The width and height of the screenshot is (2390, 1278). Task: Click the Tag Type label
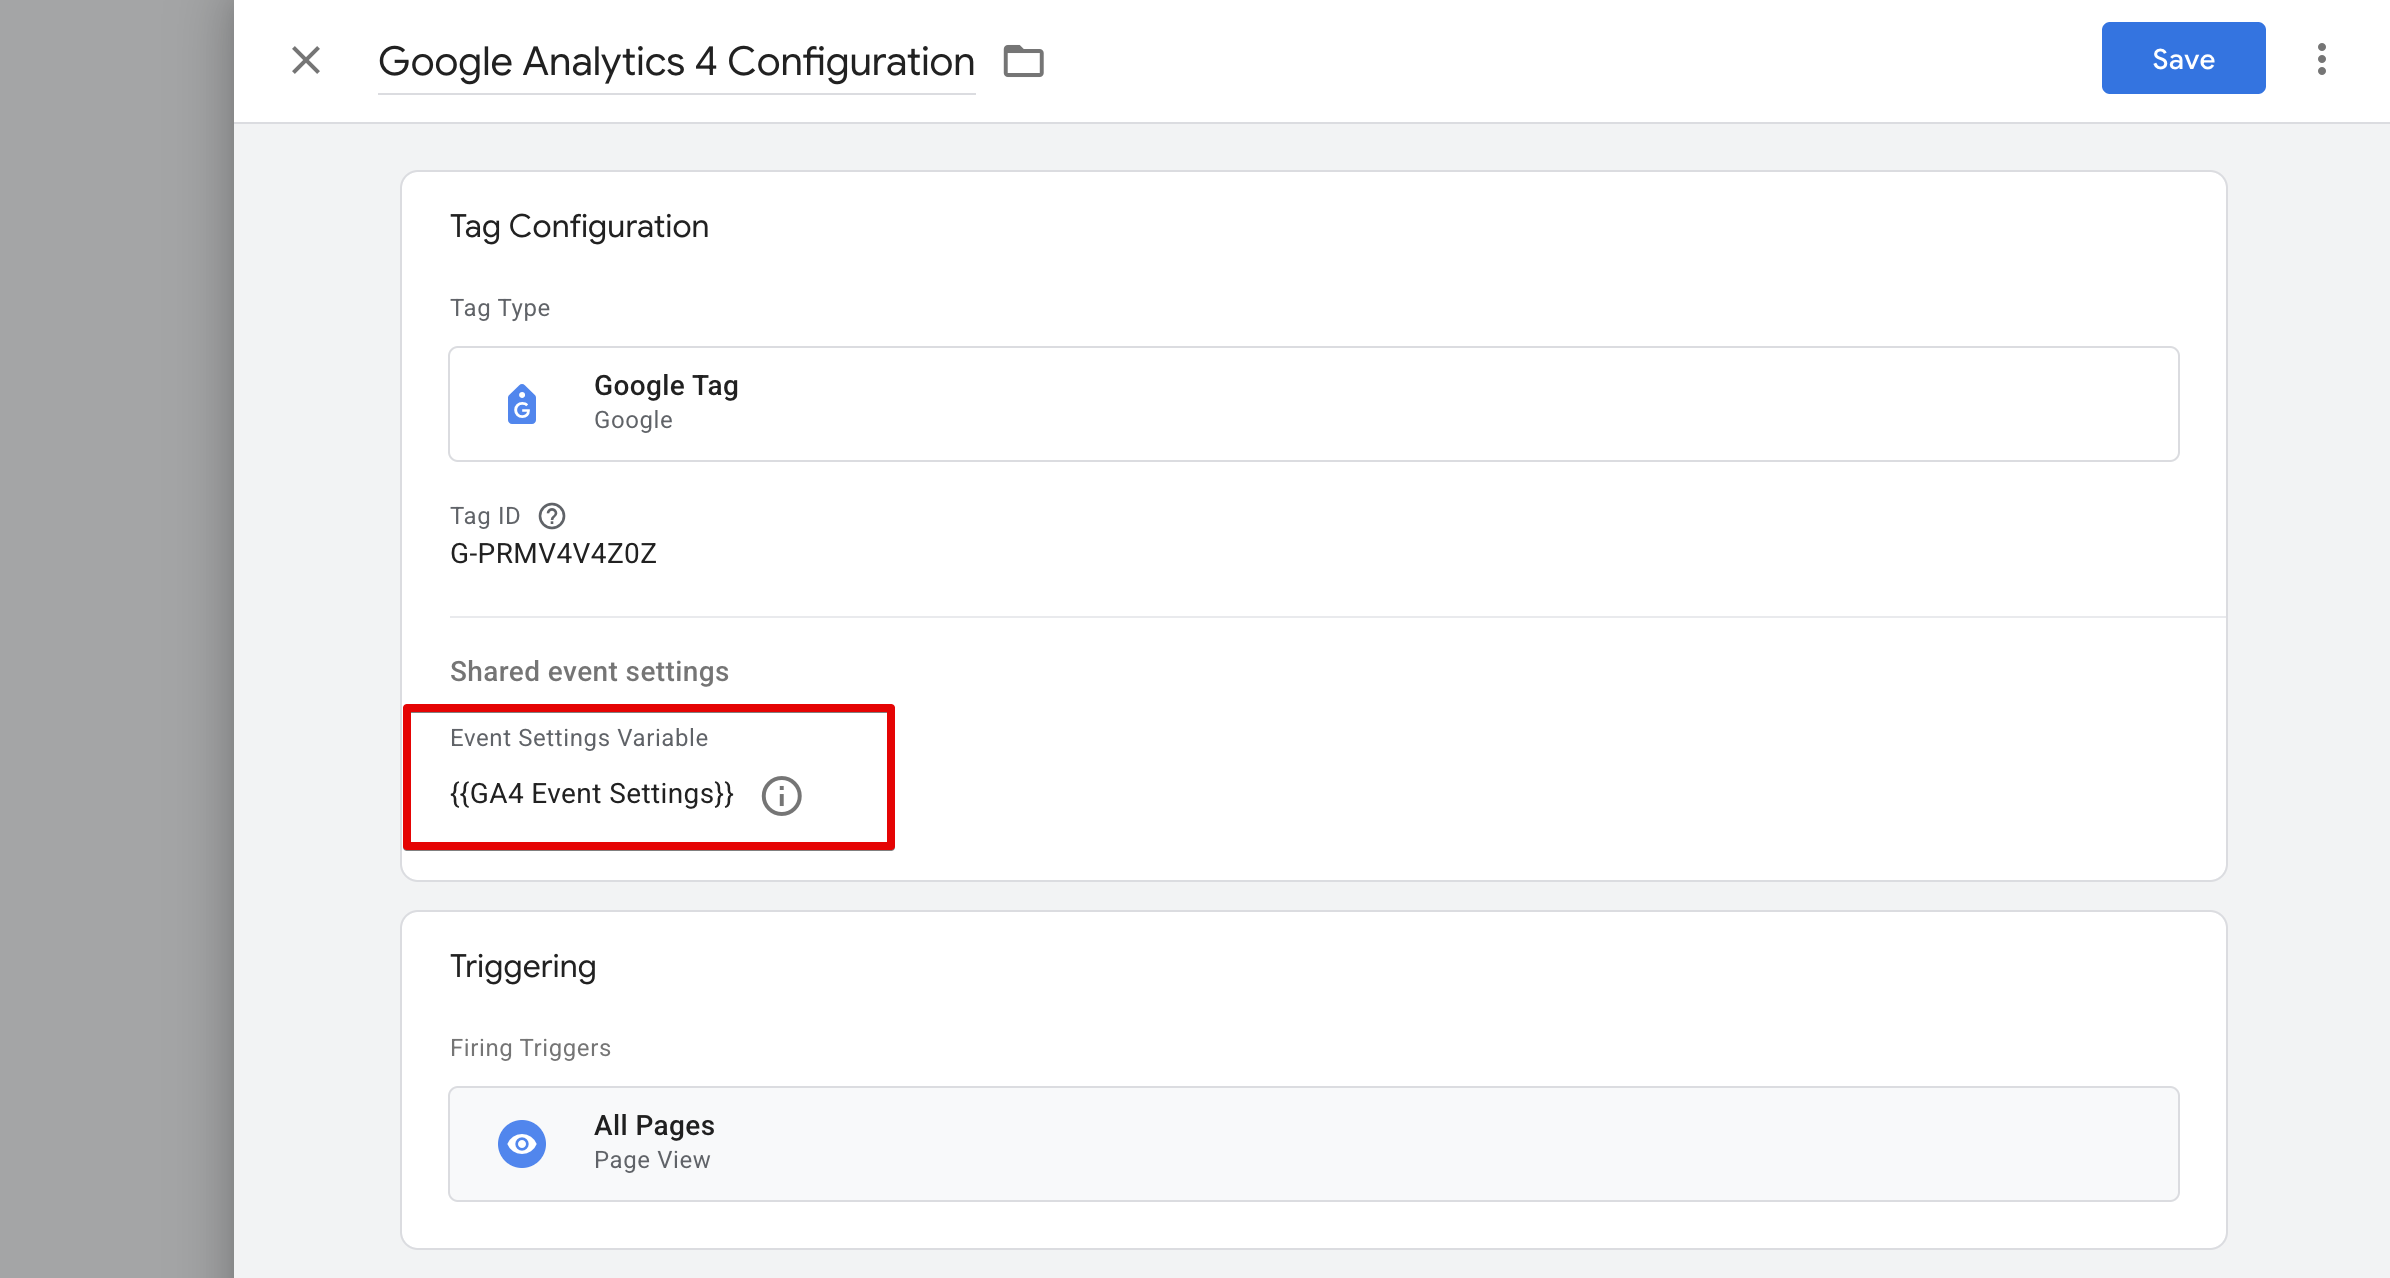(x=500, y=308)
